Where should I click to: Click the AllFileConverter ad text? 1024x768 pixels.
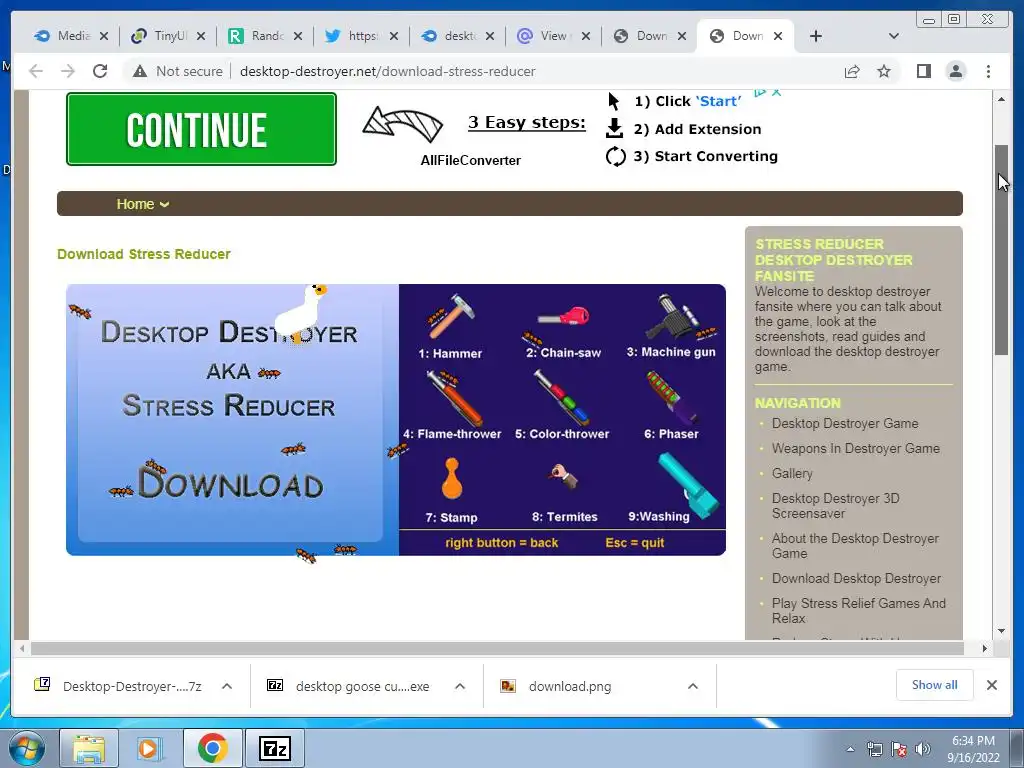471,160
